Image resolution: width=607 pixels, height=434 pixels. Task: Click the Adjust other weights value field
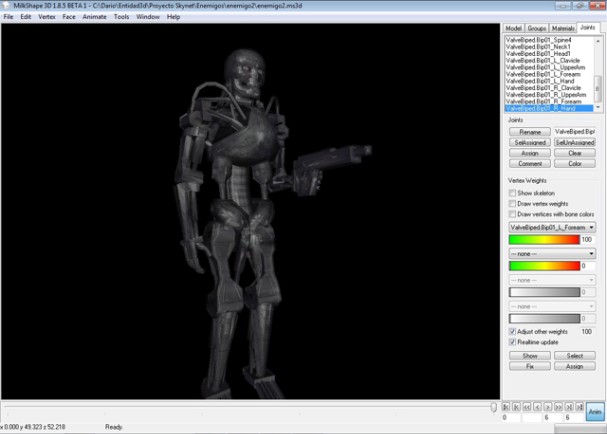pyautogui.click(x=588, y=331)
